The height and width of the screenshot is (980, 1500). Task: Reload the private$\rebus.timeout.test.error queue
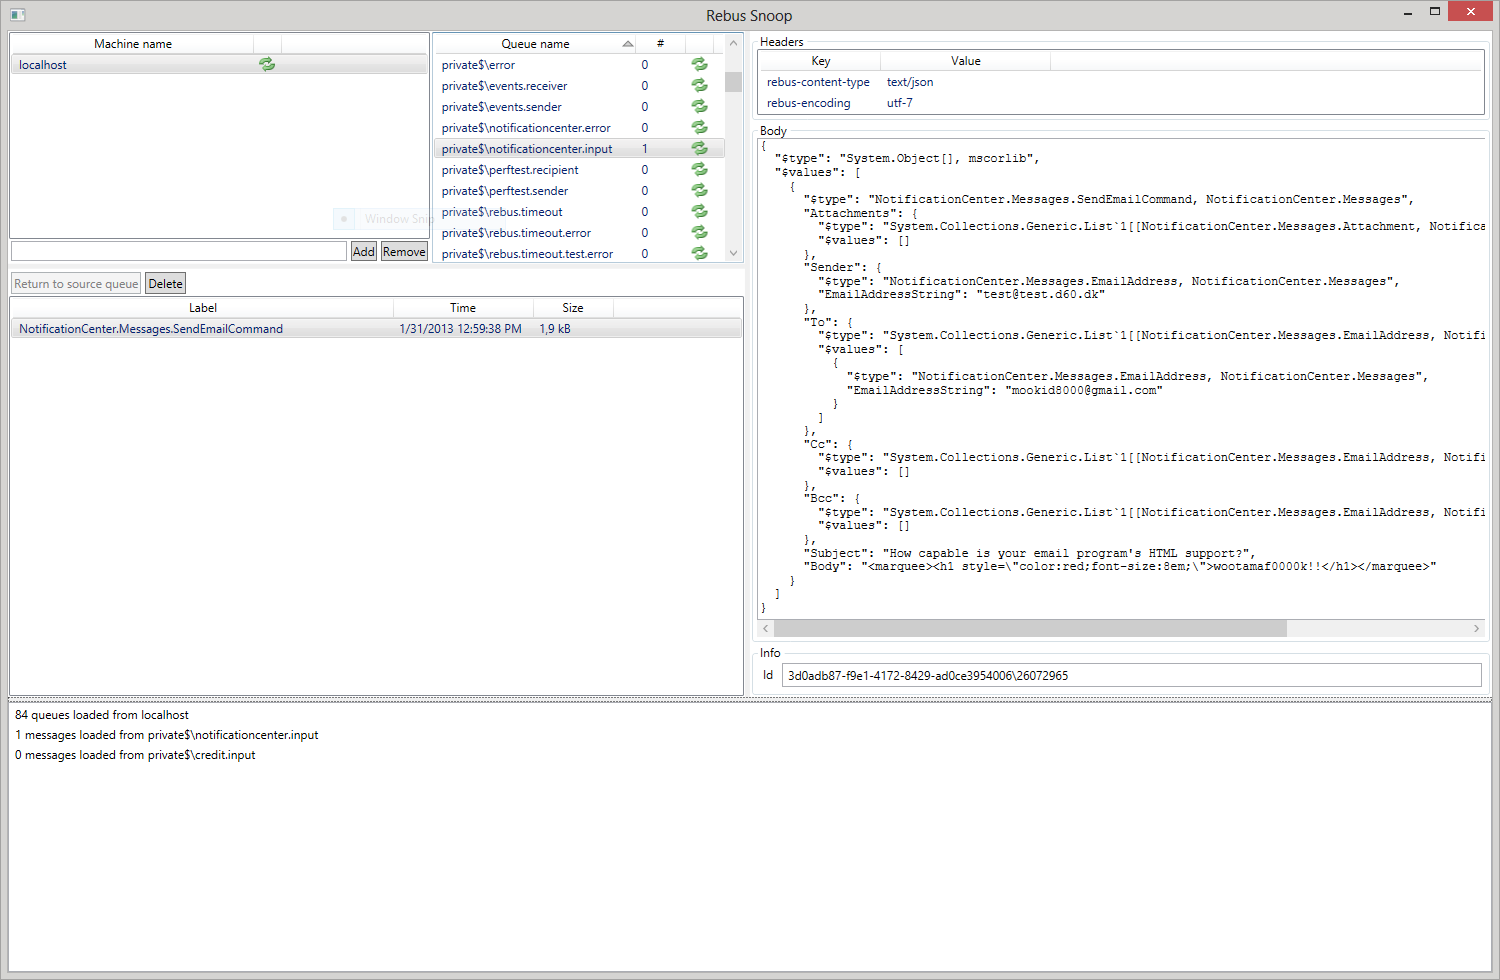tap(699, 253)
